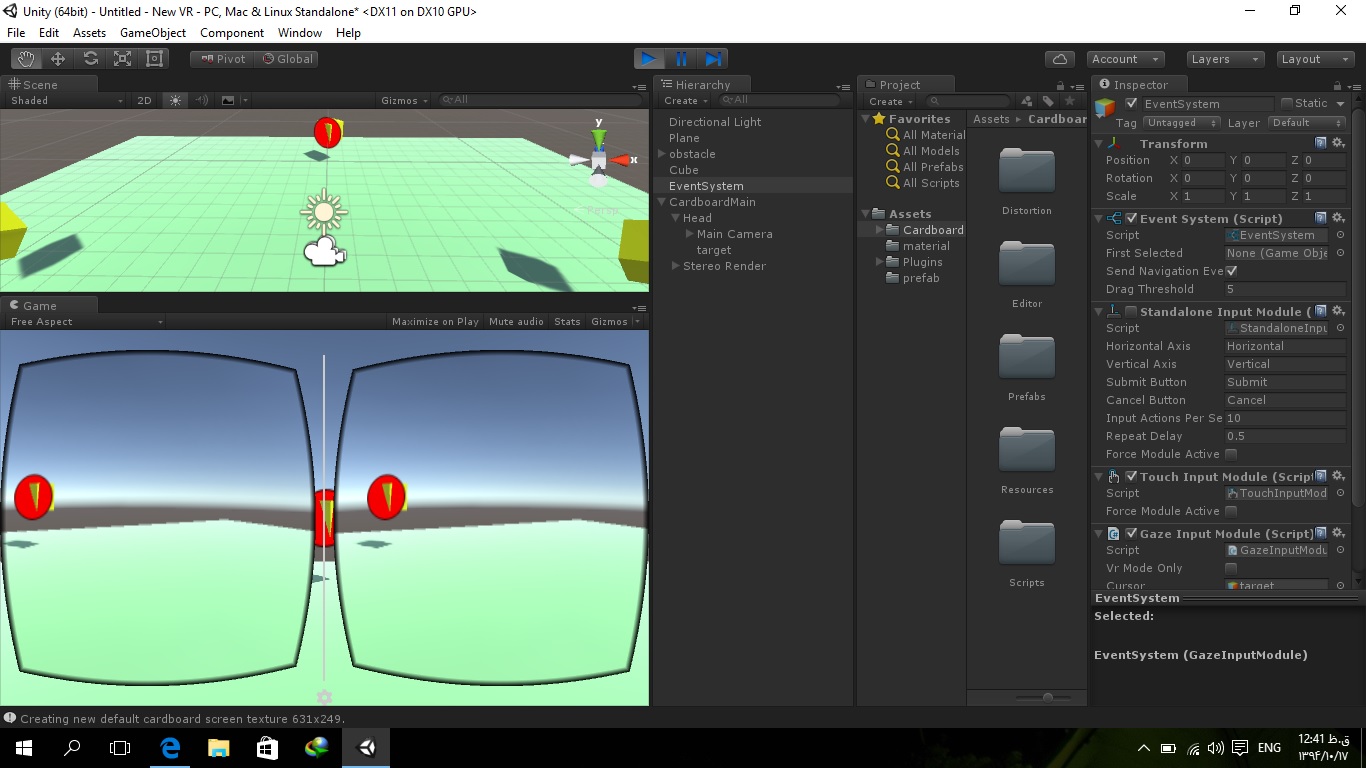1366x768 pixels.
Task: Open the Component menu
Action: coord(232,33)
